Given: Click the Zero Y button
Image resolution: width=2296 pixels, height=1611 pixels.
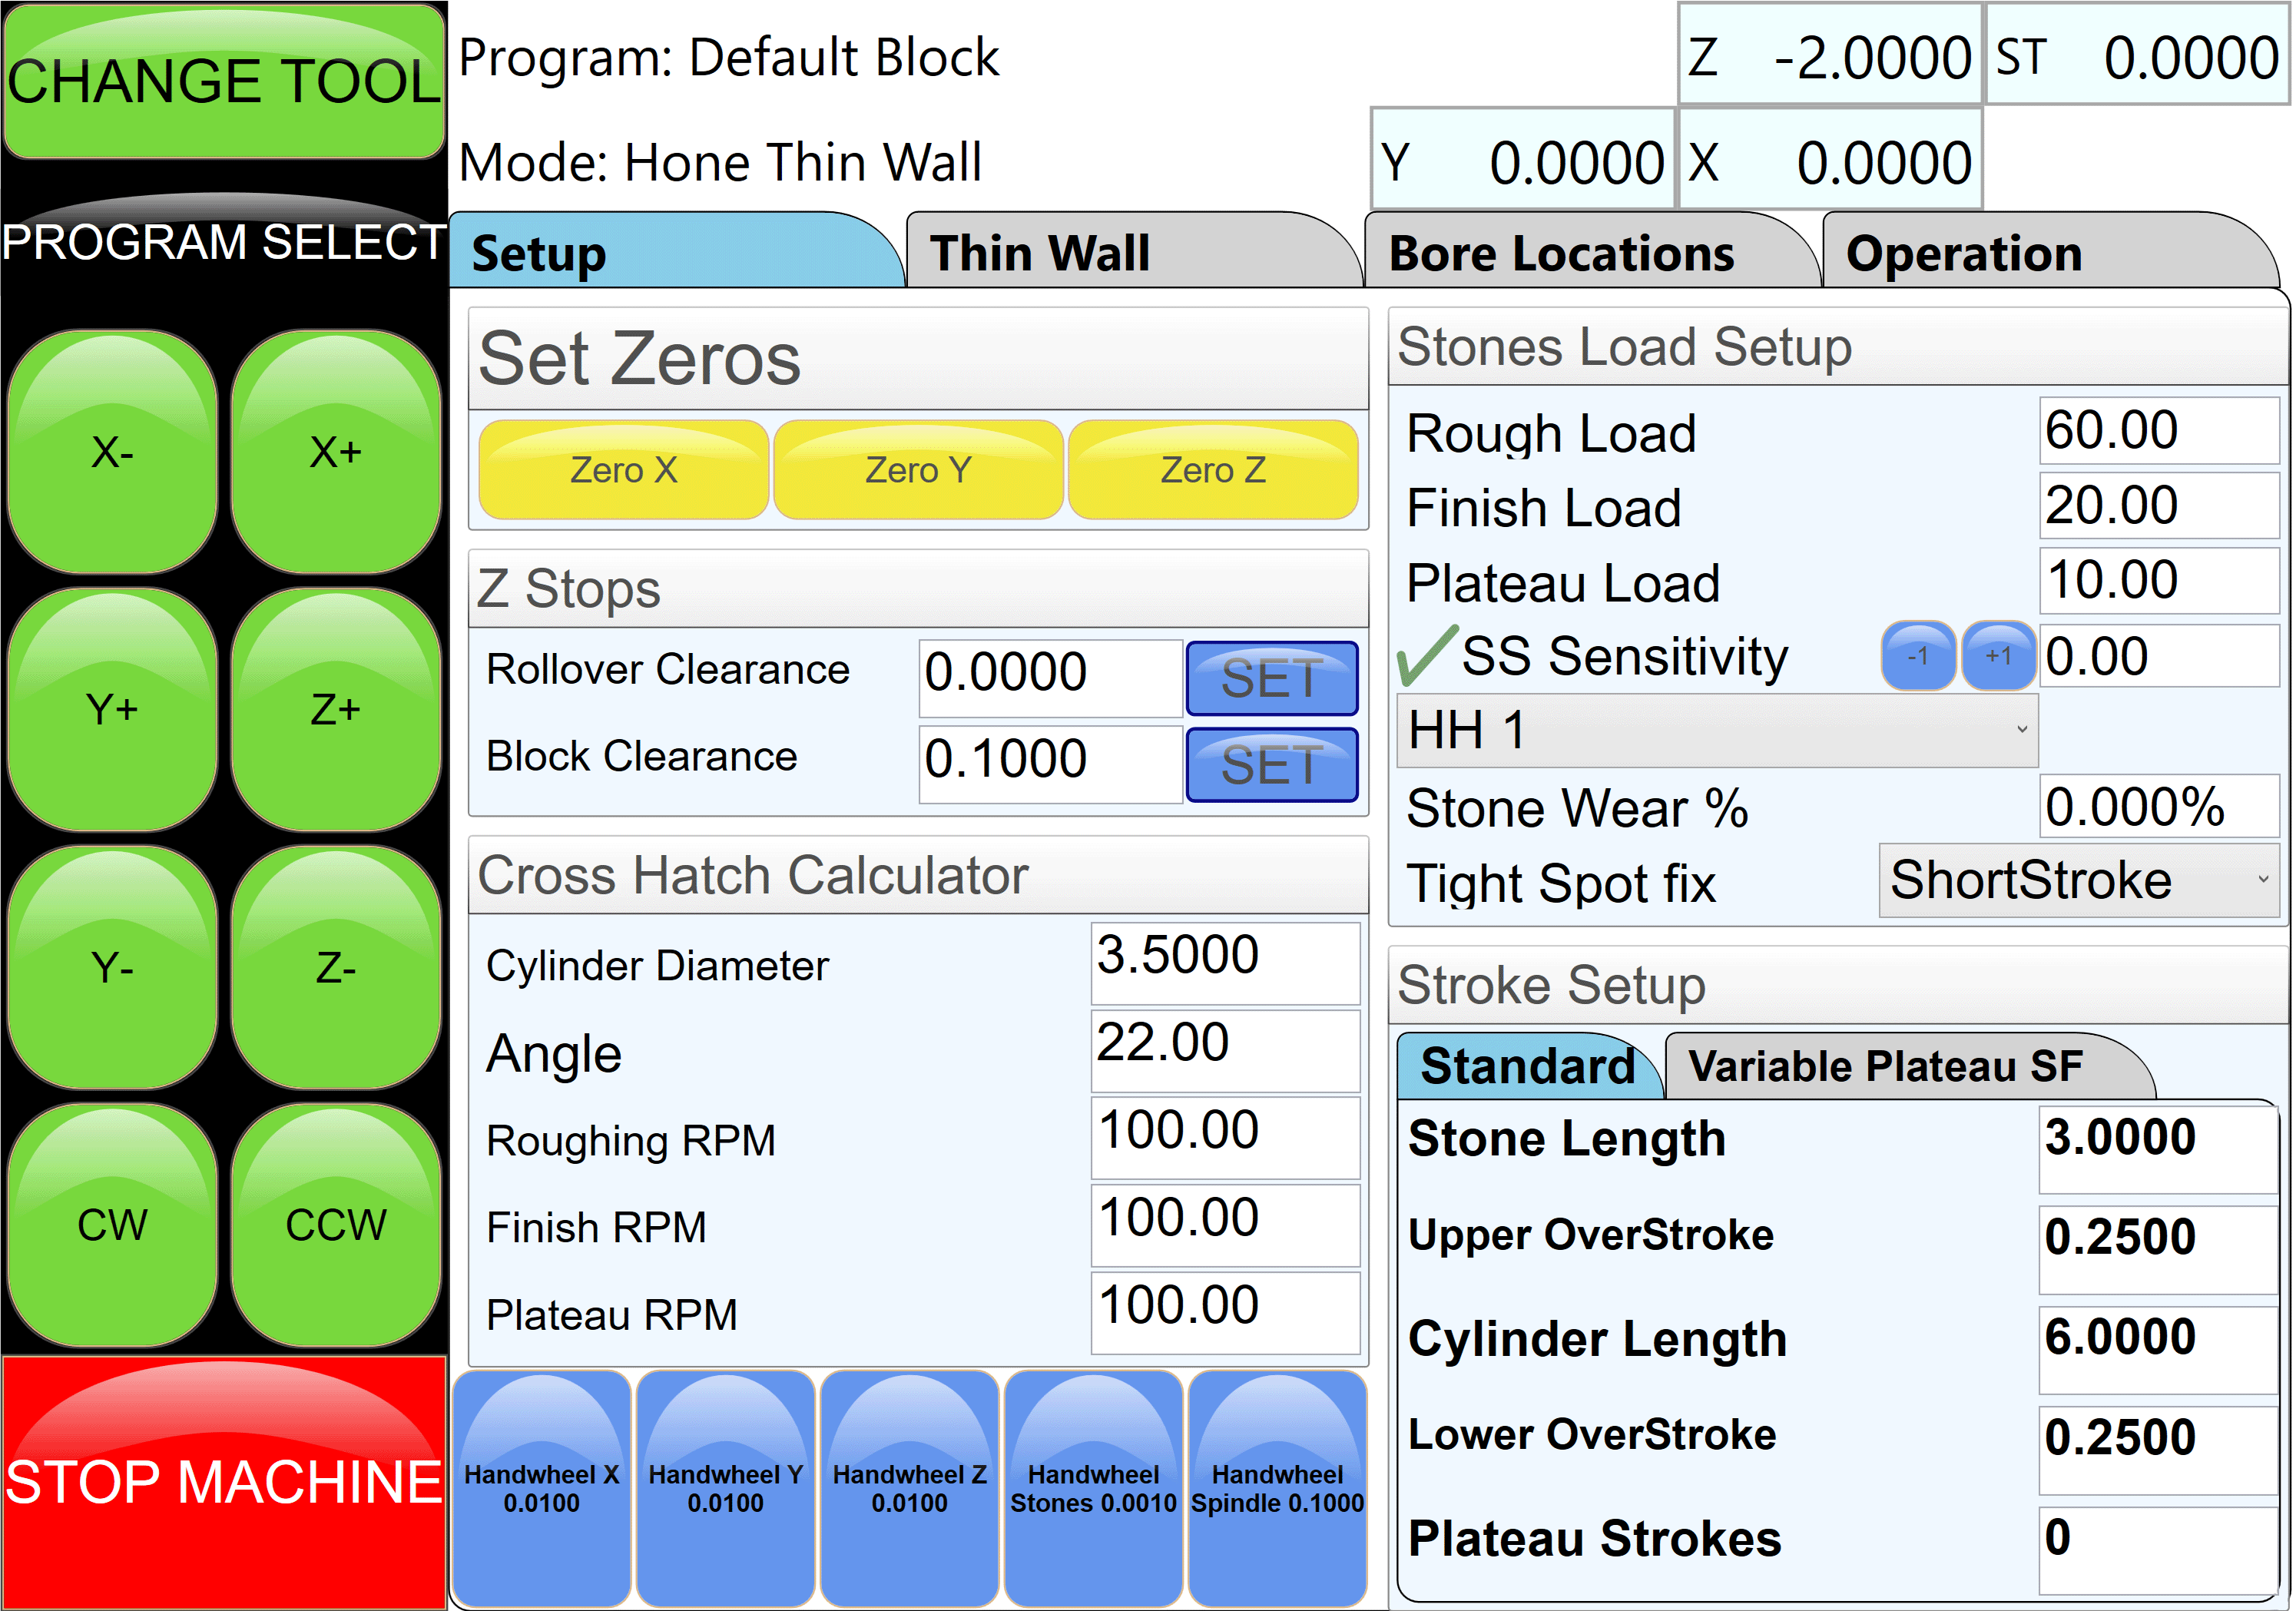Looking at the screenshot, I should tap(917, 470).
